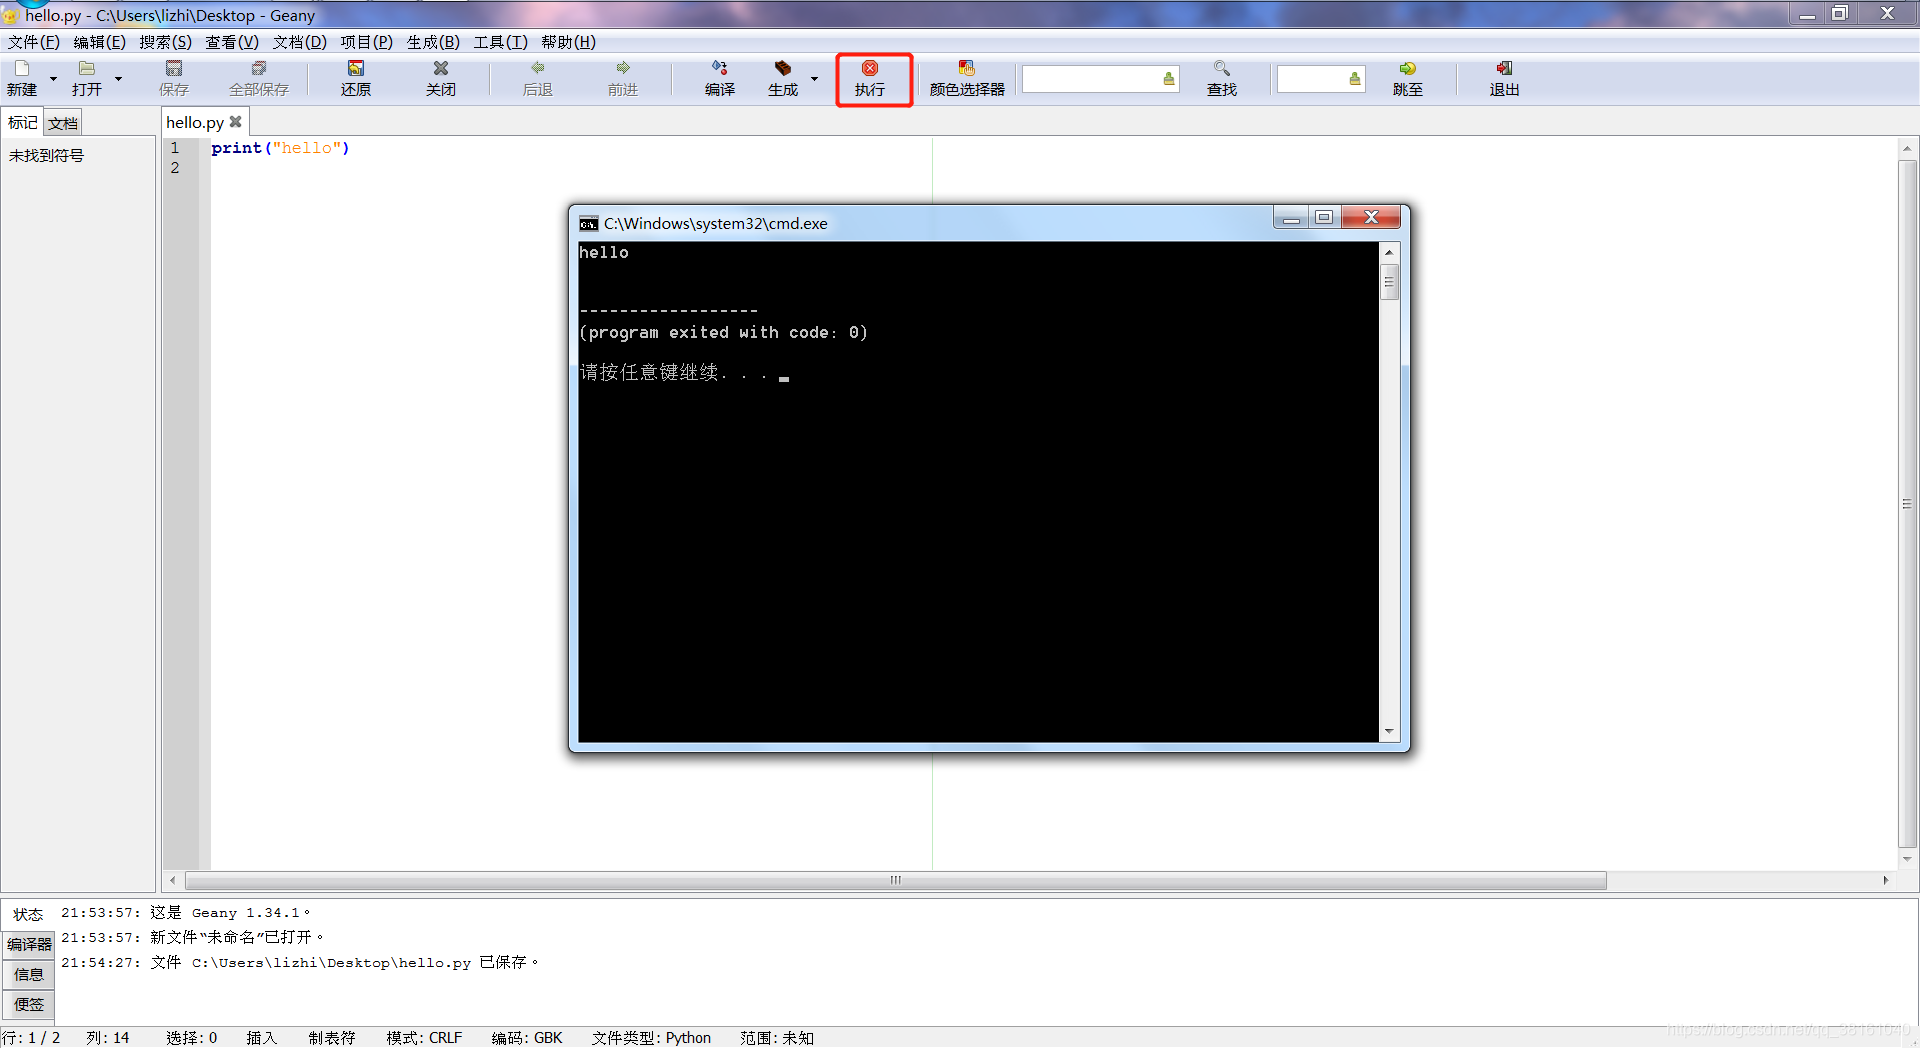Open the 生成(B) menu
The image size is (1920, 1048).
pos(433,42)
